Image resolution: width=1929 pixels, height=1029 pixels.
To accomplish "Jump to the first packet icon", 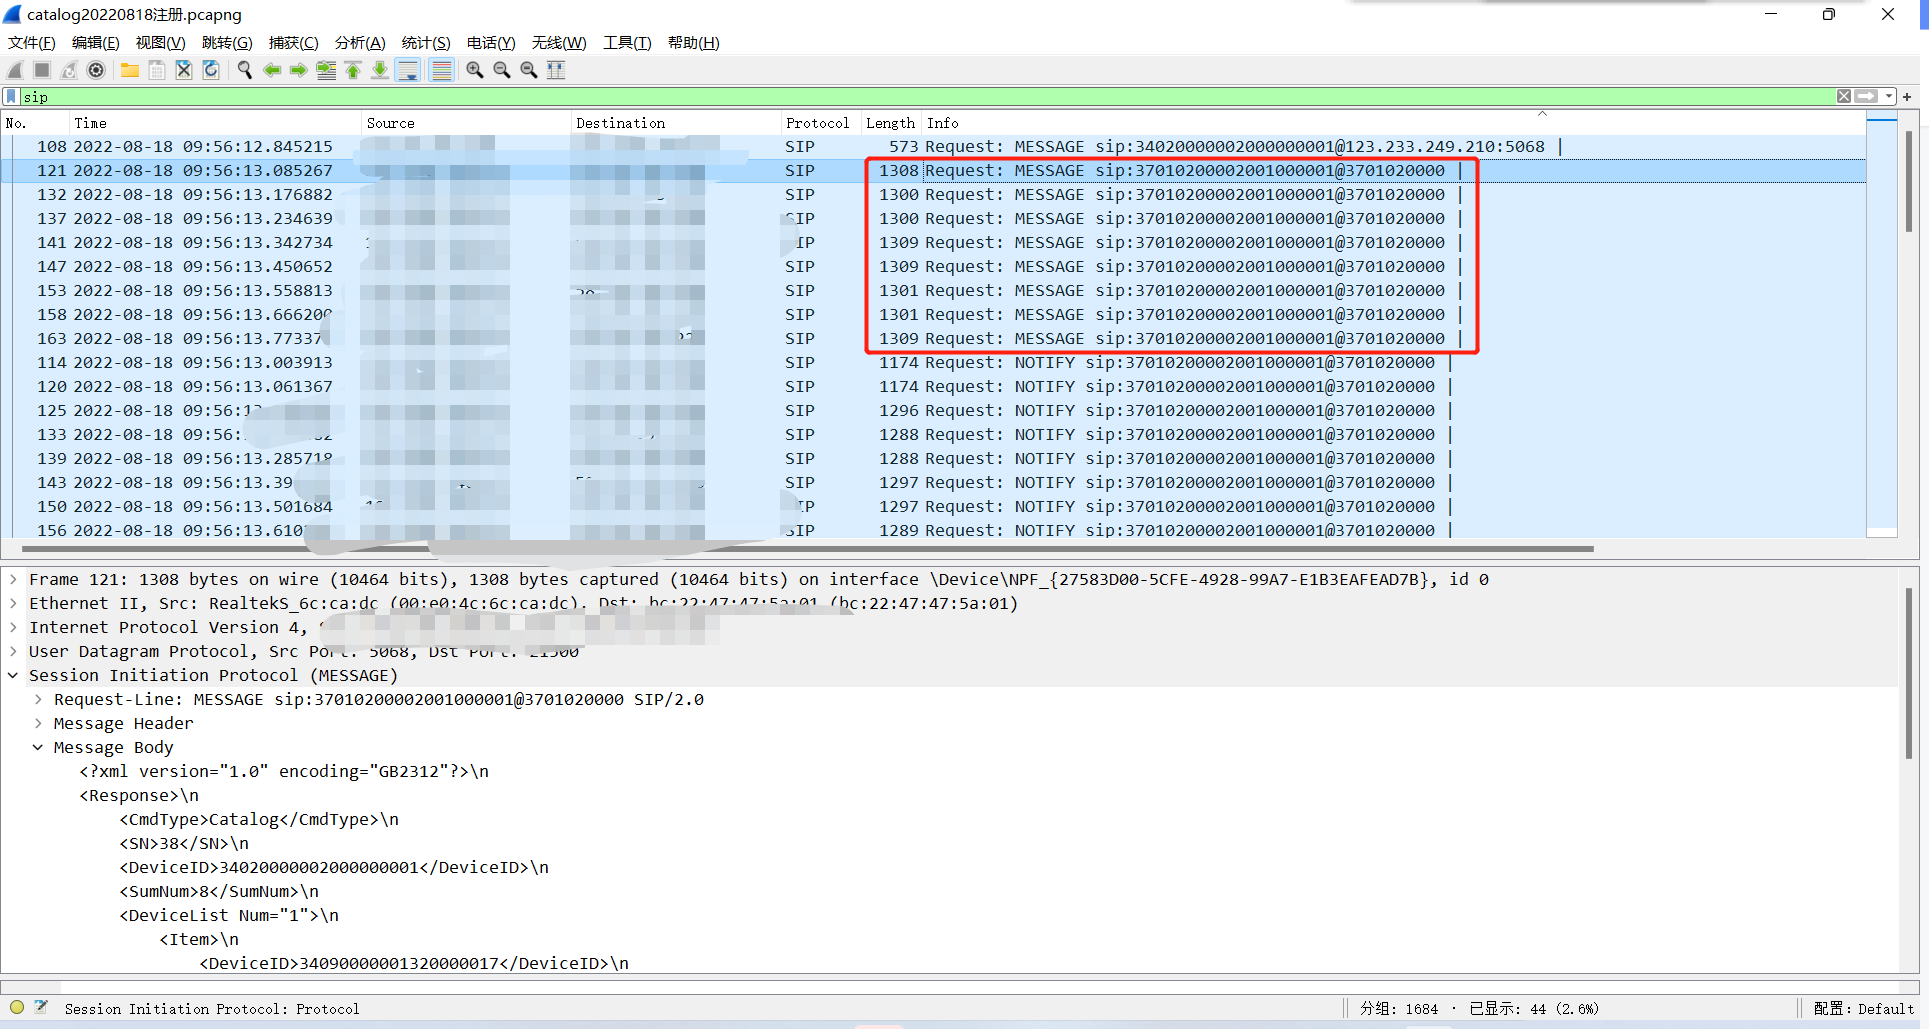I will (353, 70).
